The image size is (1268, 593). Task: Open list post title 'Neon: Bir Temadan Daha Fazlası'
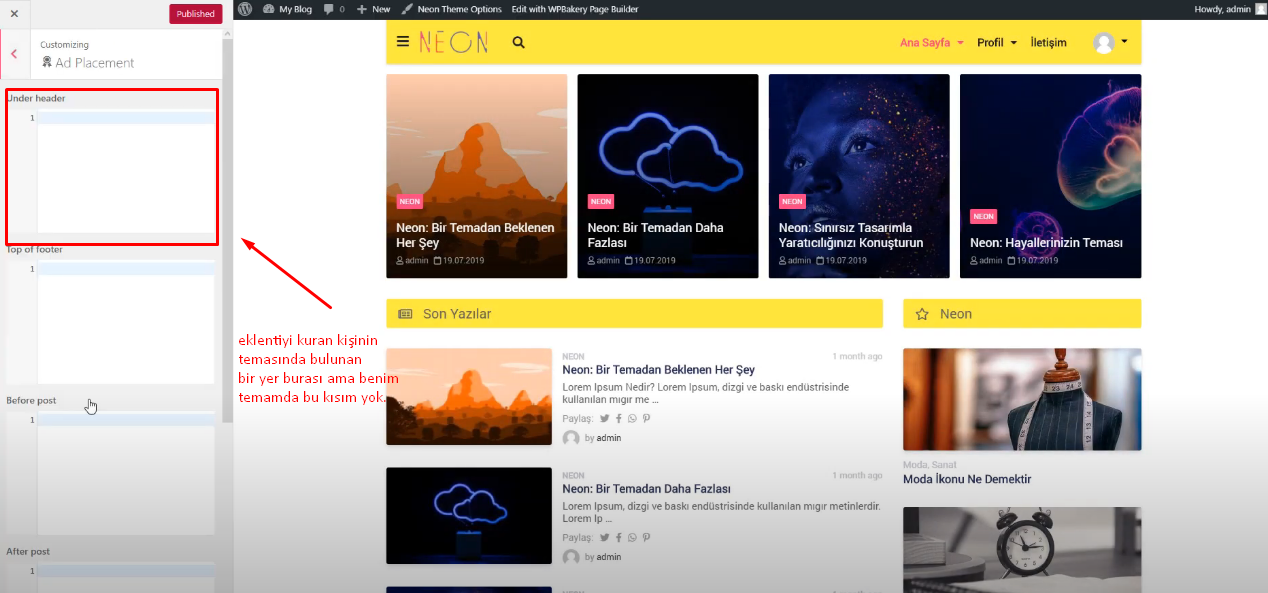click(x=646, y=489)
